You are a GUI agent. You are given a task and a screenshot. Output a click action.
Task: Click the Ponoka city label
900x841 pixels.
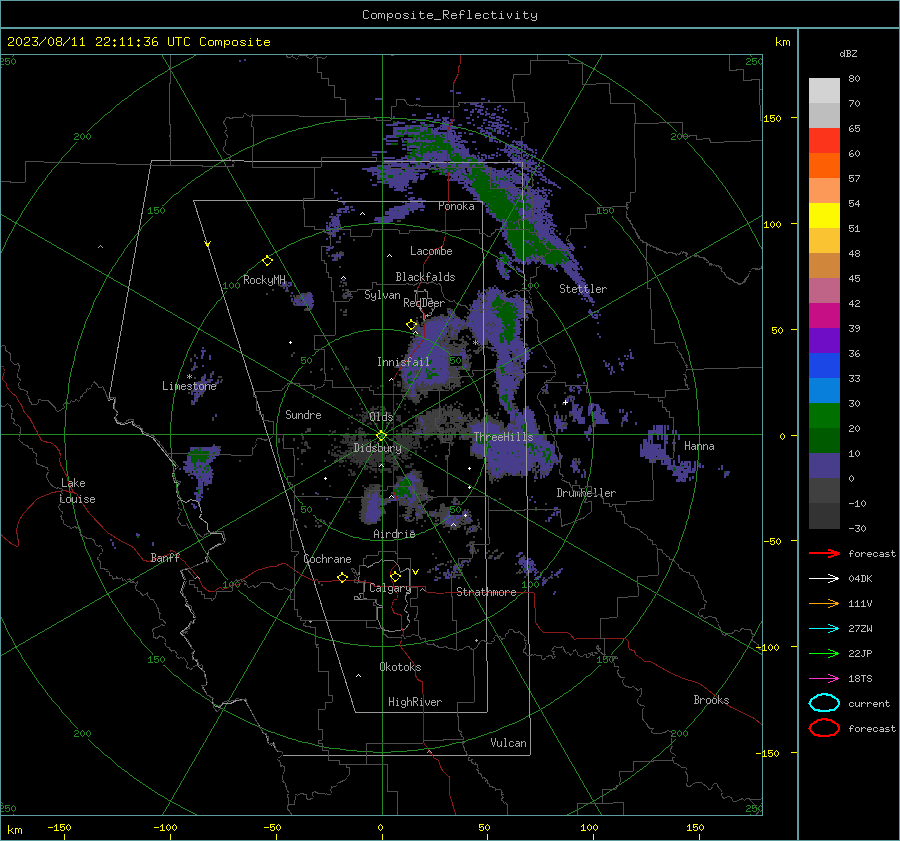456,206
